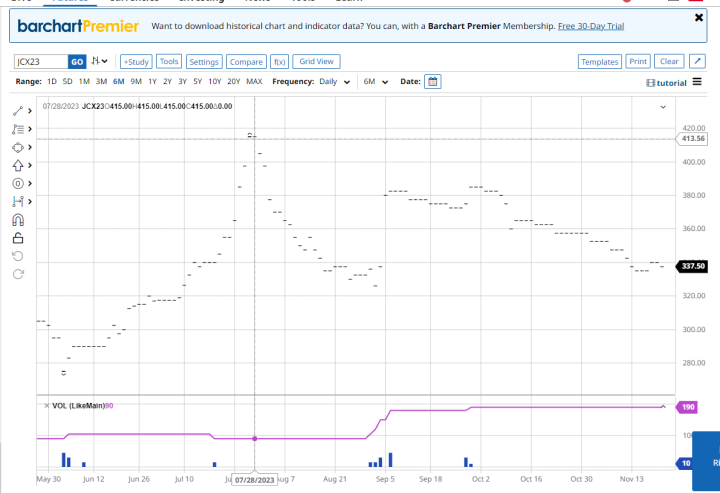Open the chart type bar-style dropdown
Image resolution: width=720 pixels, height=493 pixels.
99,62
